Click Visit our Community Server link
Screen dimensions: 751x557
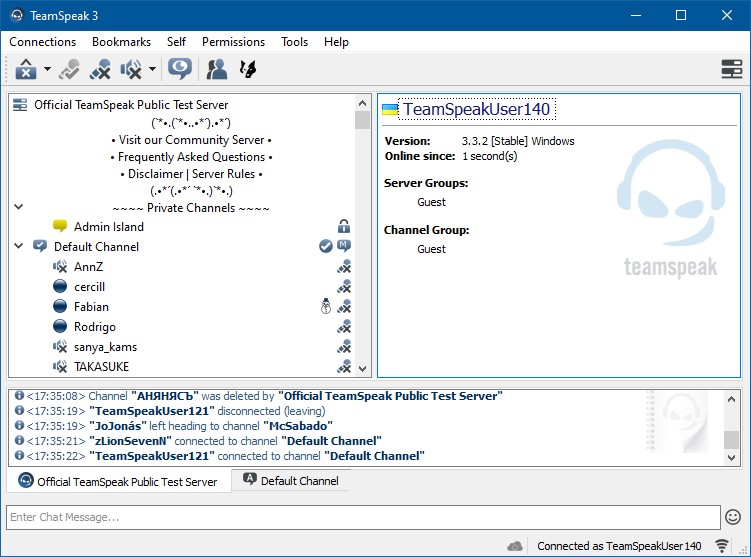pyautogui.click(x=191, y=140)
